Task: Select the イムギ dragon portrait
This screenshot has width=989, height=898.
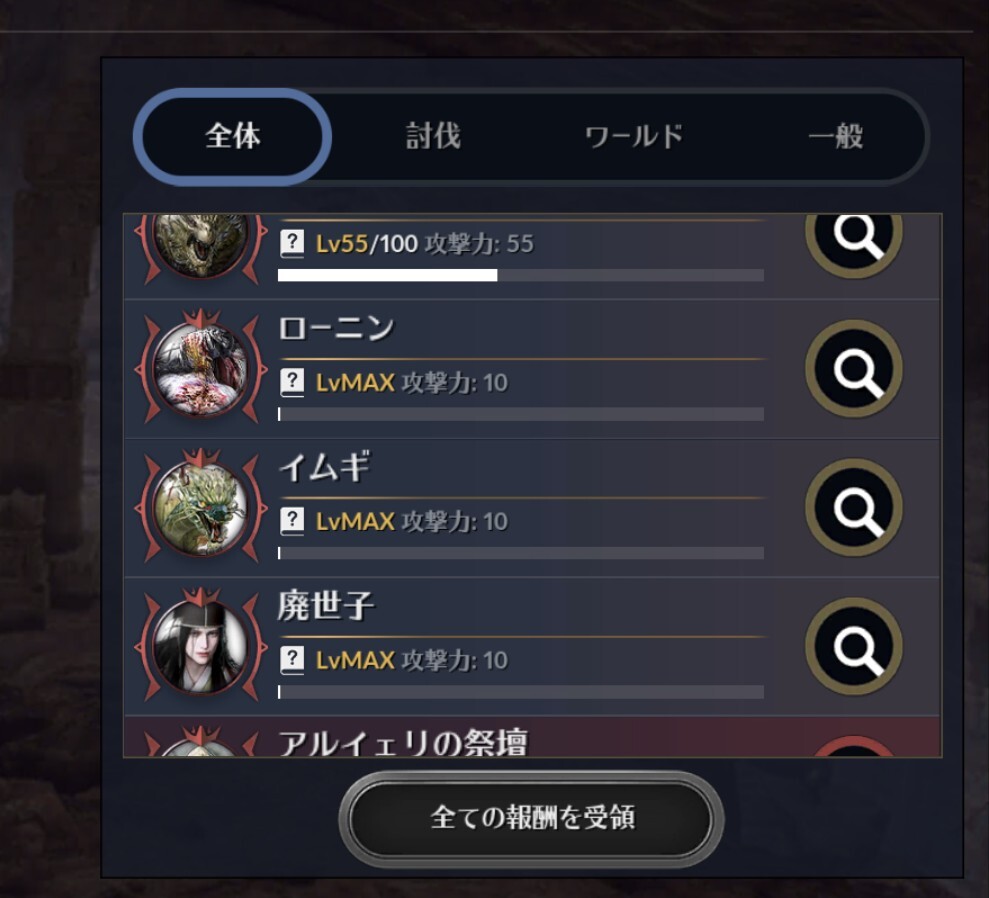Action: point(201,507)
